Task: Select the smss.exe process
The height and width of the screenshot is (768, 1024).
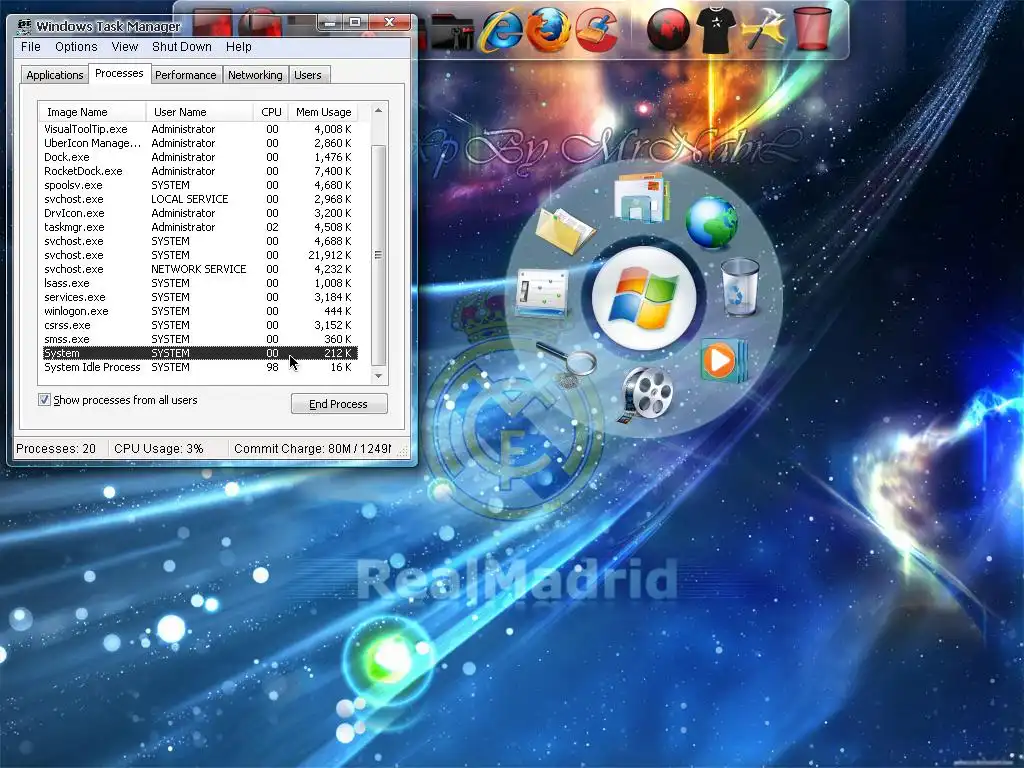Action: [199, 340]
